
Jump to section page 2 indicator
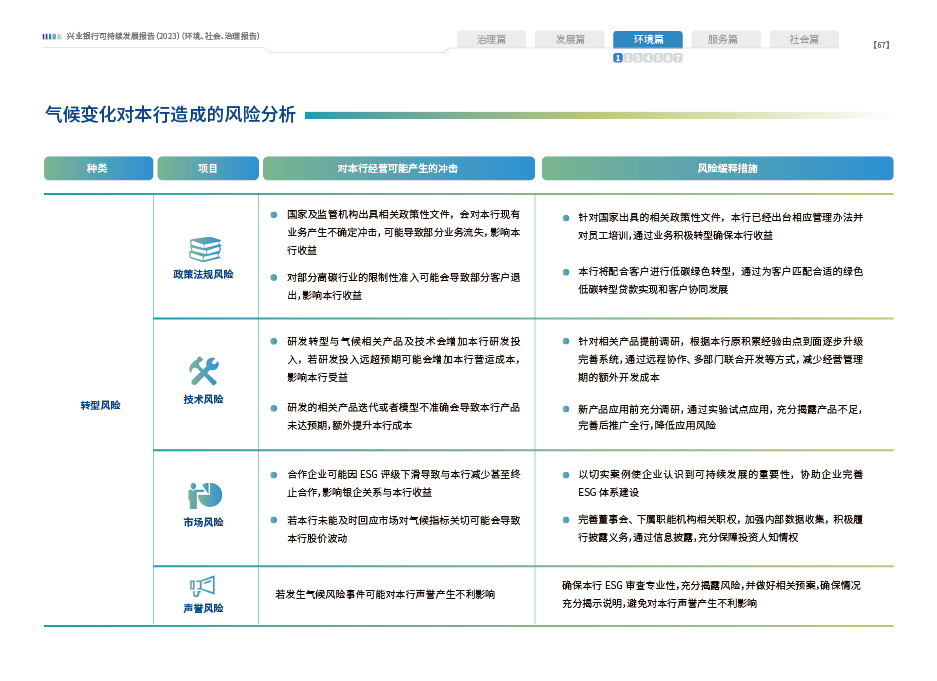pyautogui.click(x=628, y=58)
